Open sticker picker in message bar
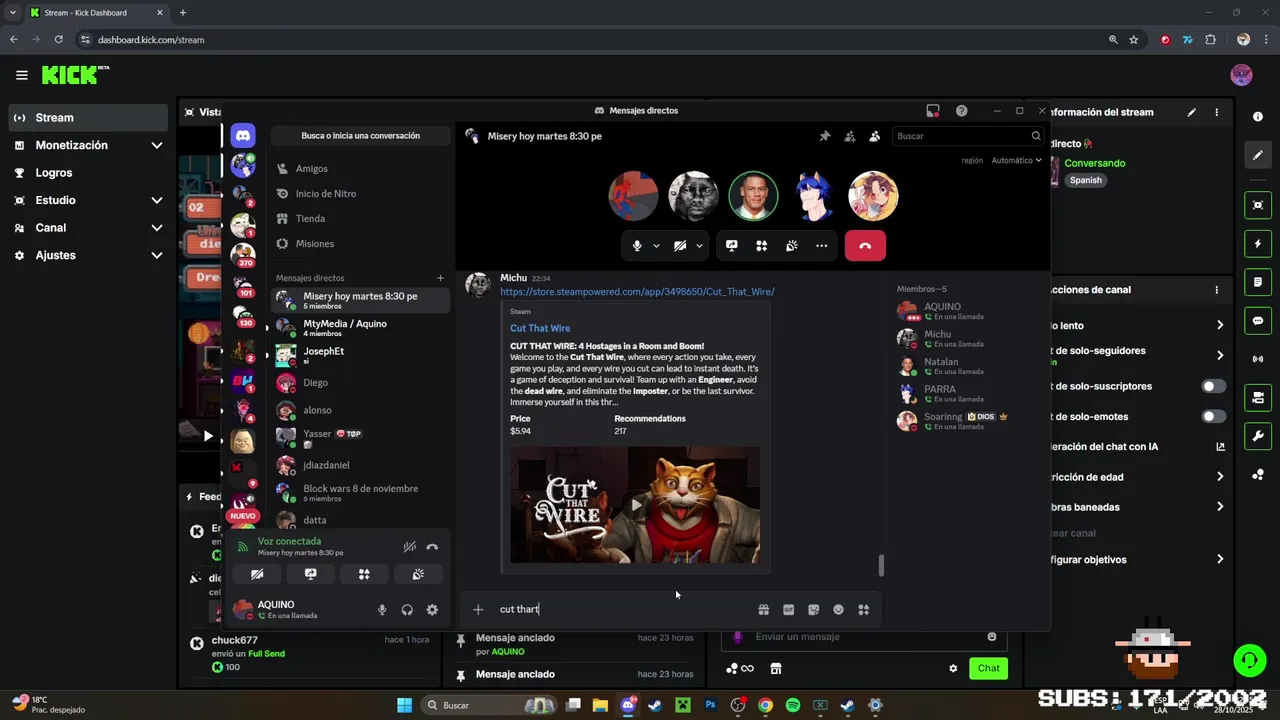Screen dimensions: 1280x720 [813, 610]
